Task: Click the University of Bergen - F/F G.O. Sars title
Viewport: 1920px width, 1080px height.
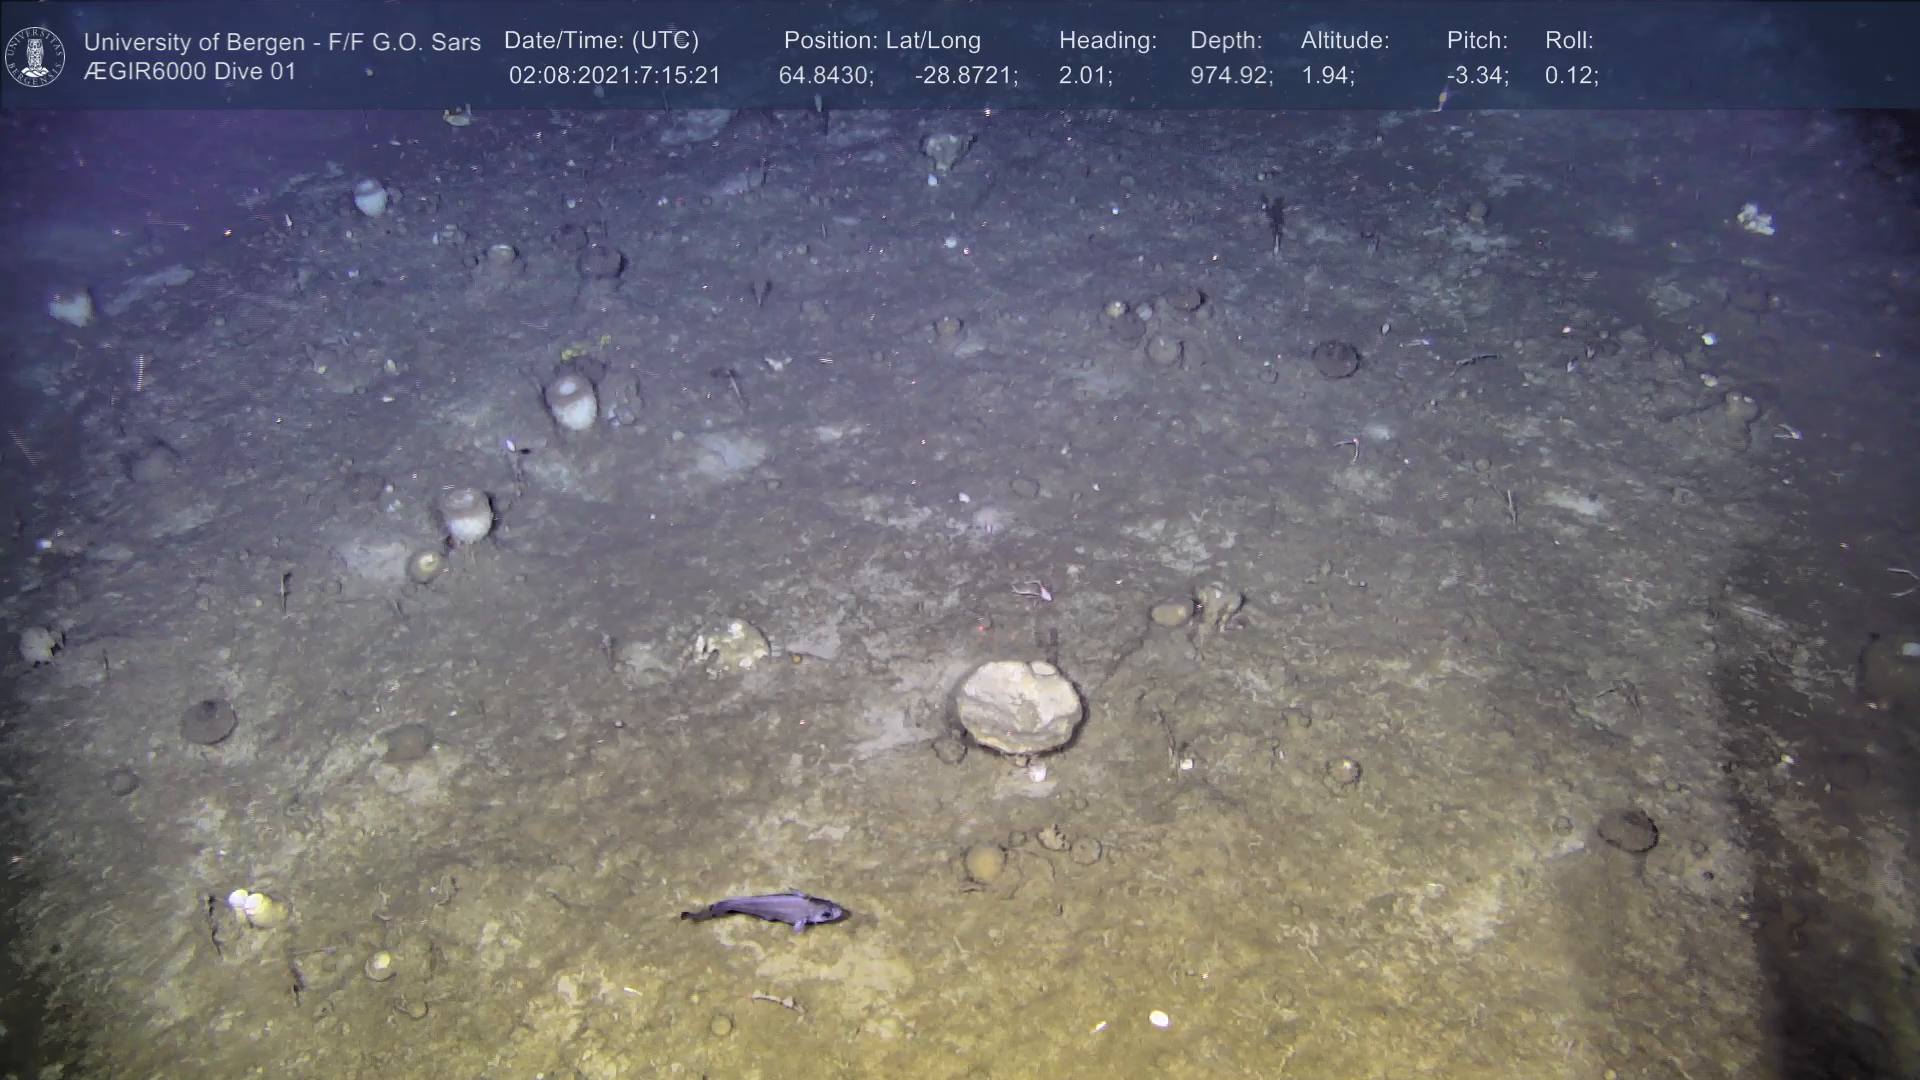Action: 282,42
